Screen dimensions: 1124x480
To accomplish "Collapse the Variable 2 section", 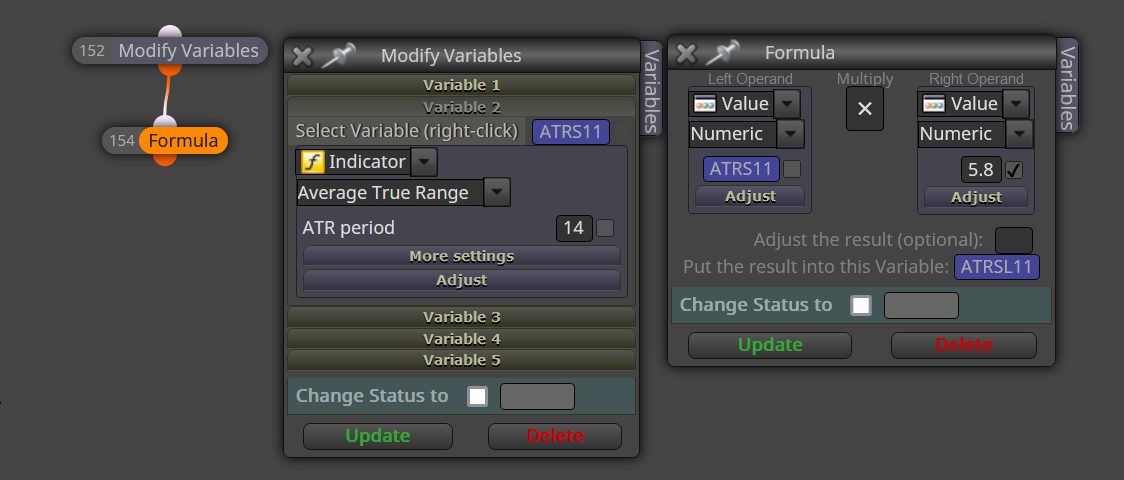I will point(462,107).
